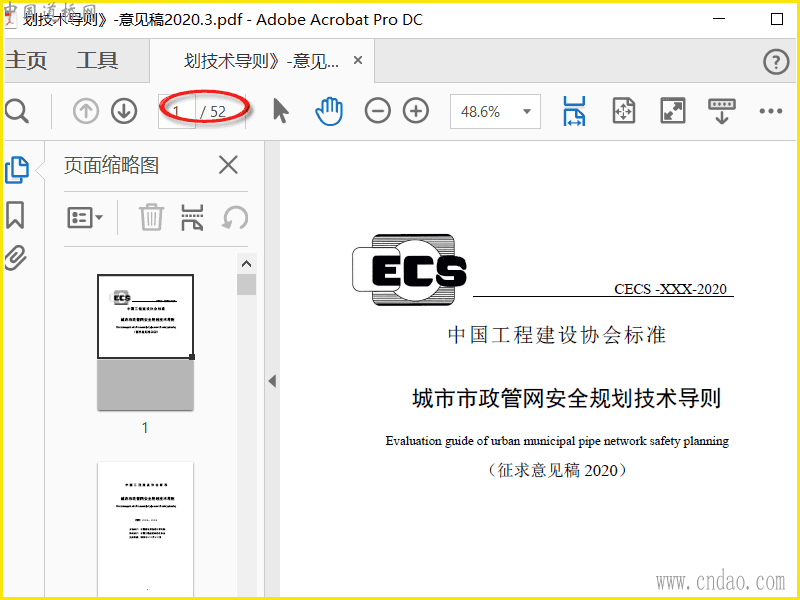The image size is (800, 600).
Task: Close the document tab
Action: (358, 61)
